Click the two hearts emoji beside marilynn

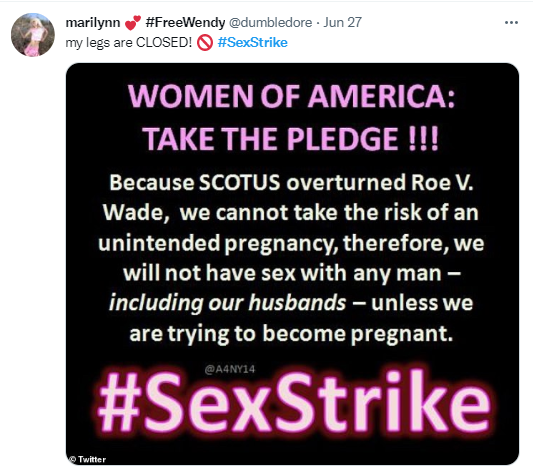point(133,22)
